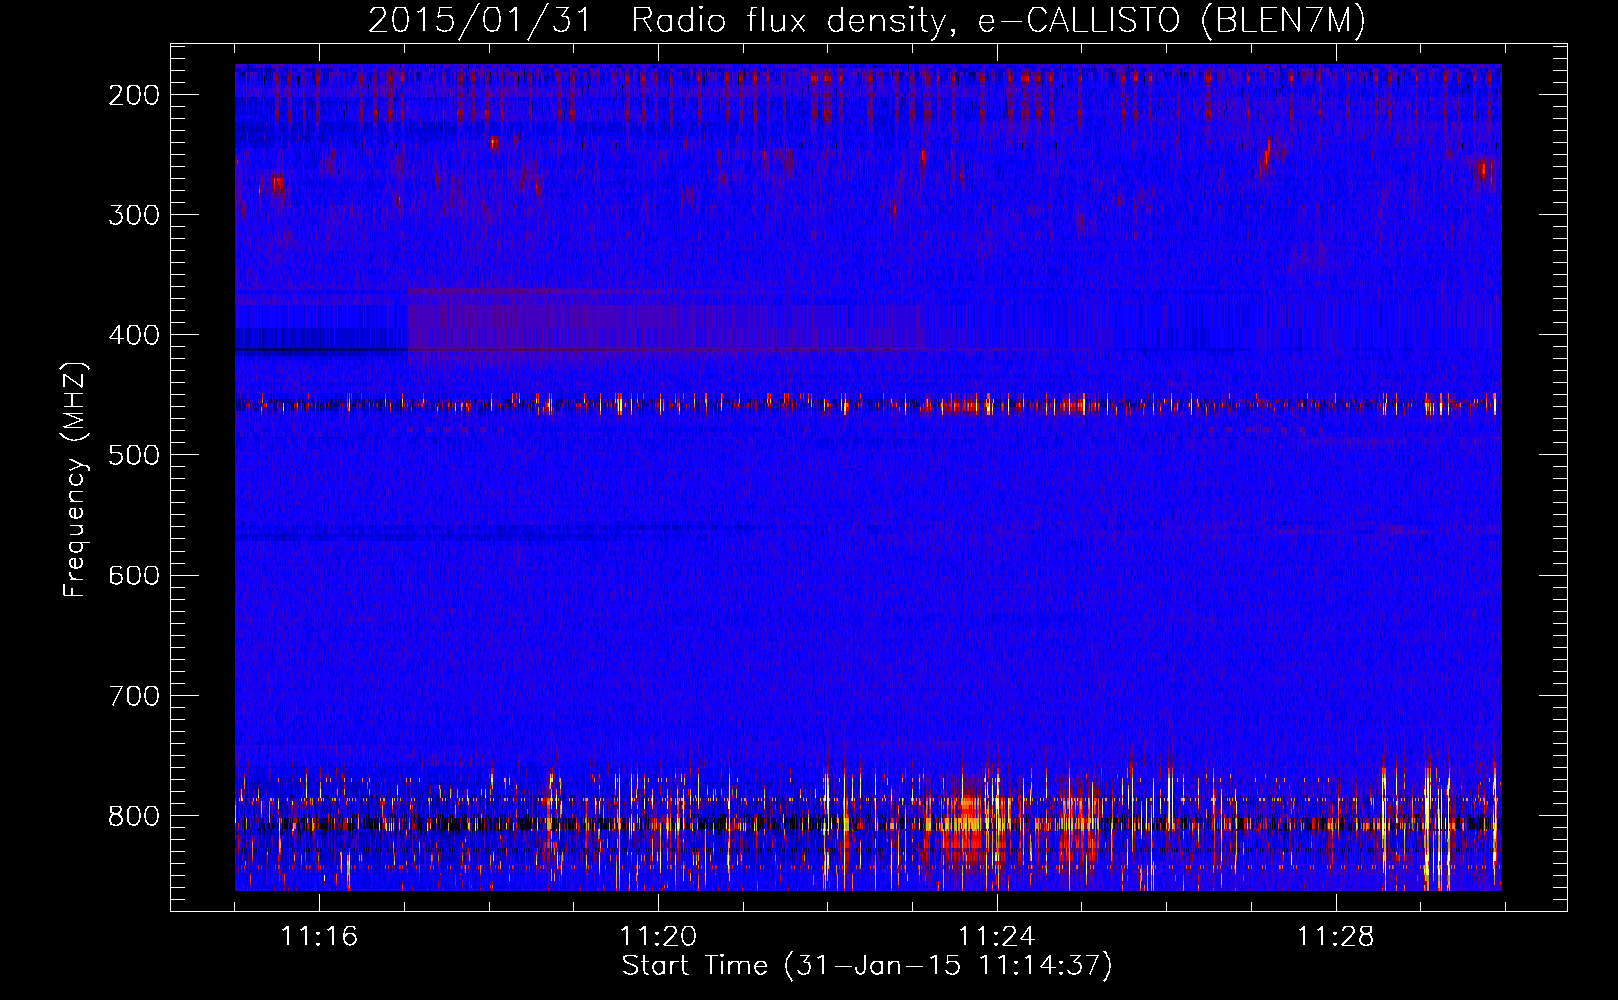Click the 700 frequency tick label
This screenshot has height=1000, width=1618.
133,695
